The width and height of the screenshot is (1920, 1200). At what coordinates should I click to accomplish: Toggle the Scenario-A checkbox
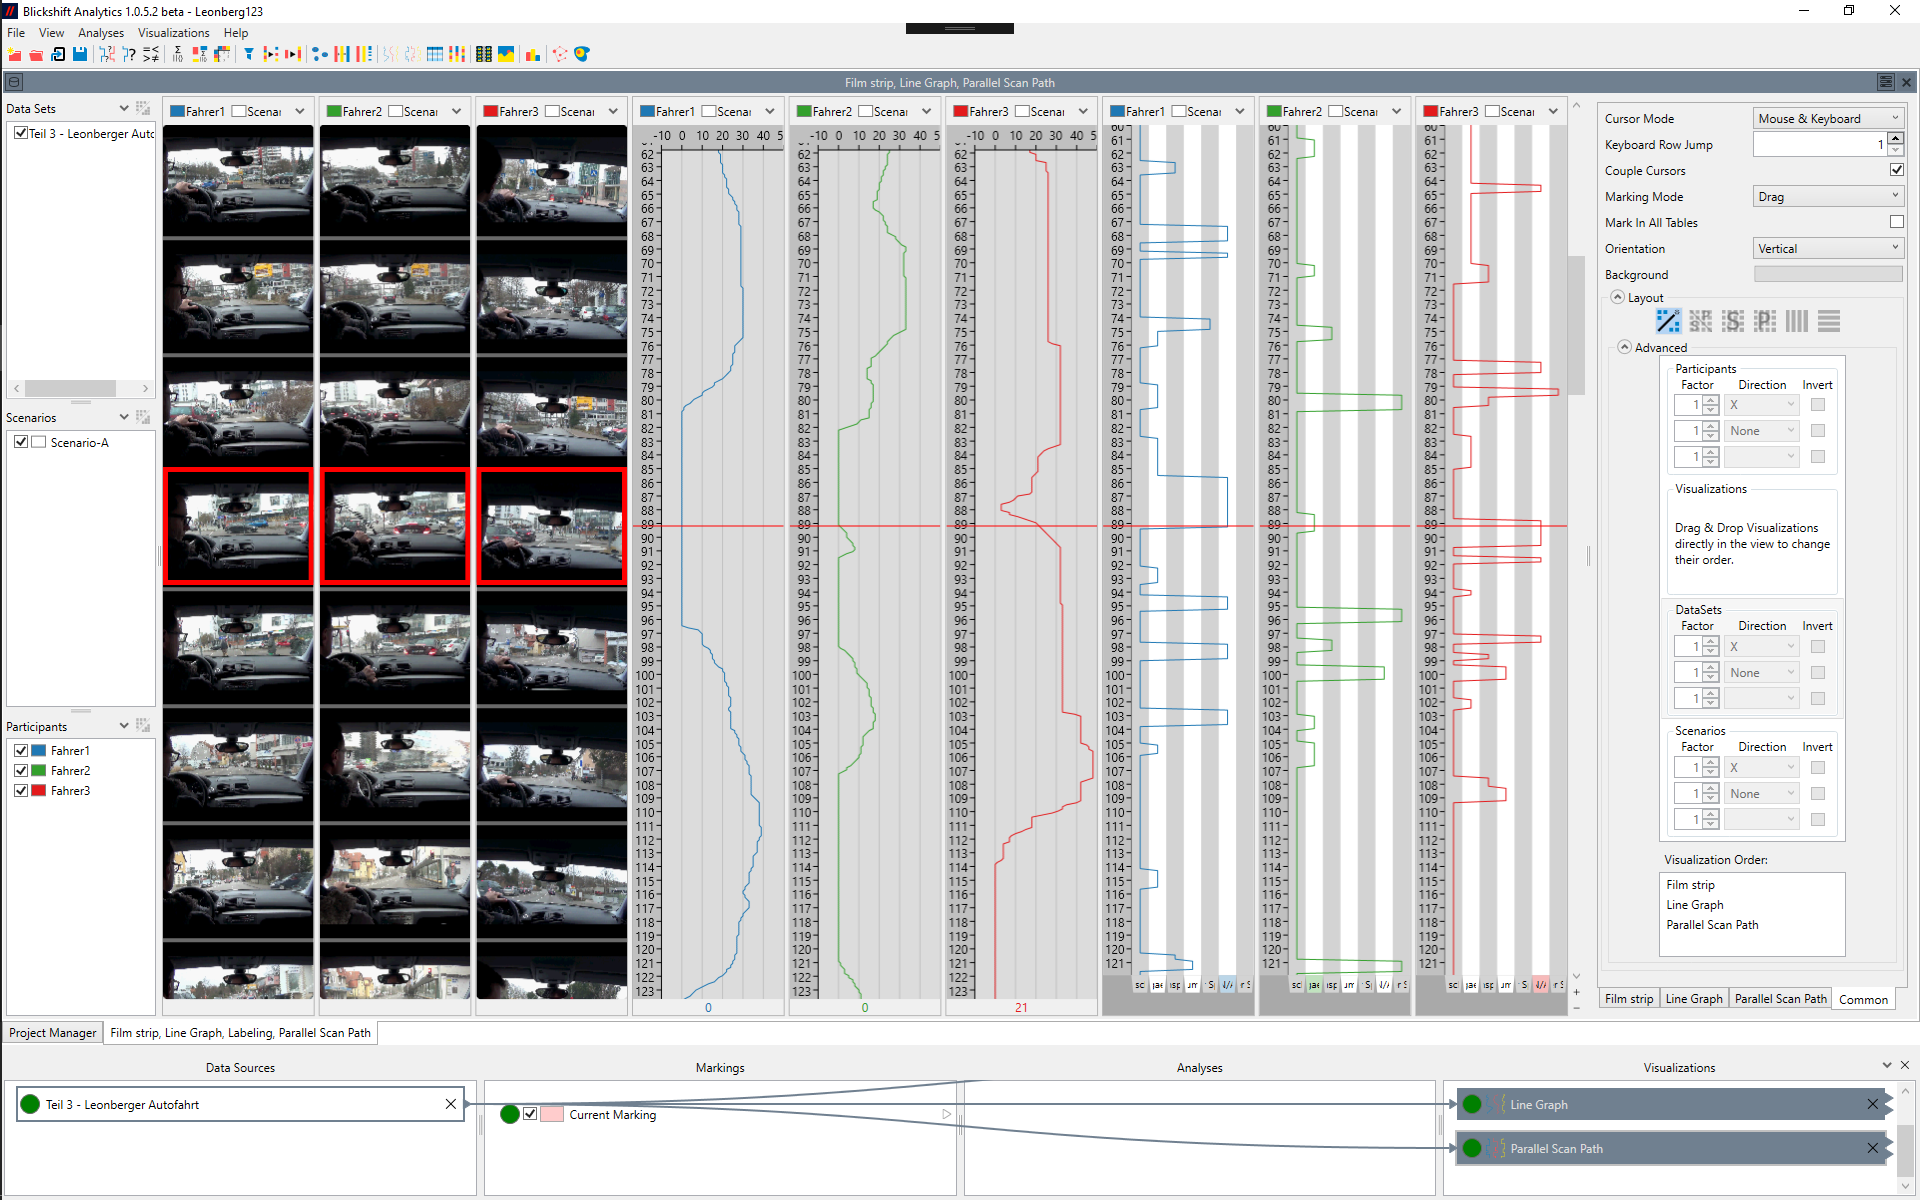tap(21, 442)
